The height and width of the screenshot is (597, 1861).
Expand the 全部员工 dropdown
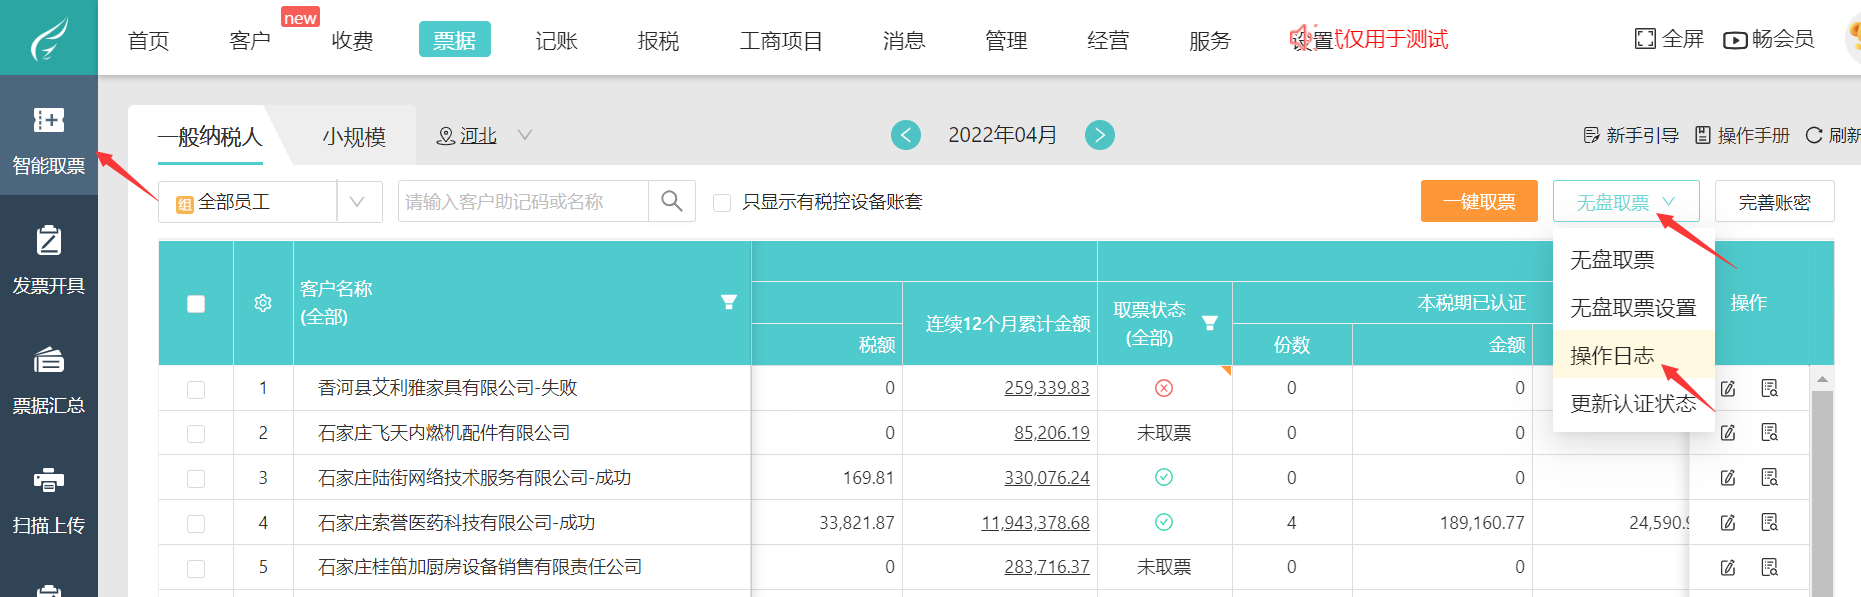358,202
